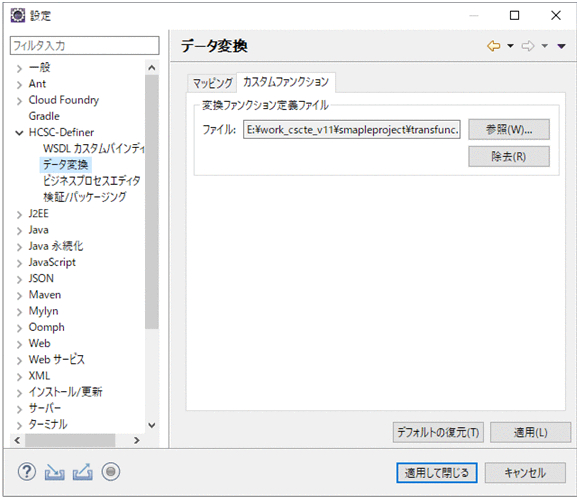Select Gradle in the tree
Viewport: 580px width, 500px height.
(x=44, y=116)
